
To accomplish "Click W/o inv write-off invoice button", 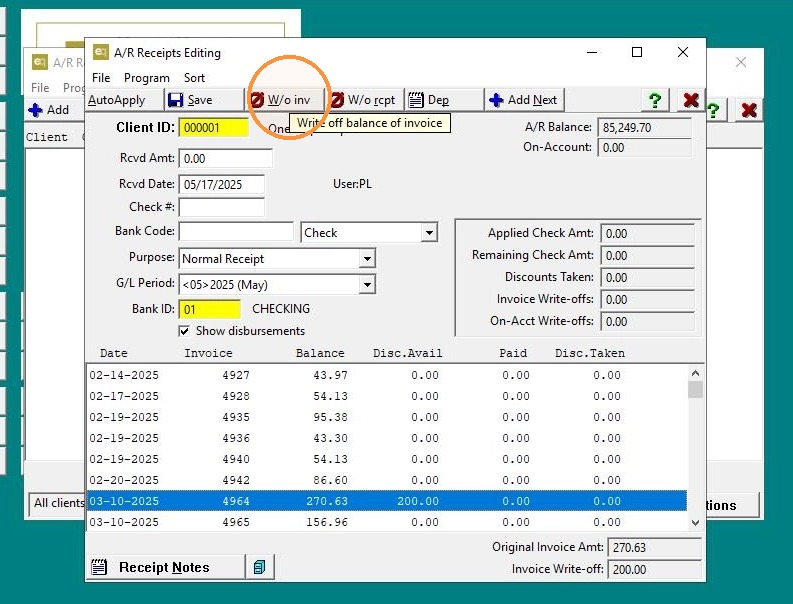I will click(285, 100).
